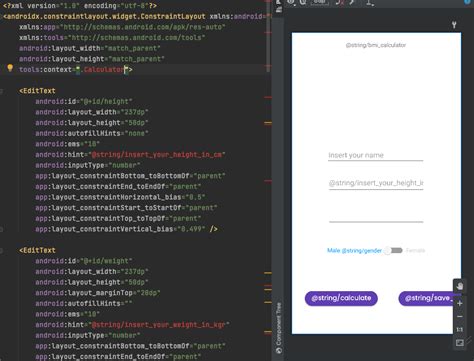The height and width of the screenshot is (361, 474).
Task: Select the @string/bmi_calculator title in preview
Action: (376, 45)
